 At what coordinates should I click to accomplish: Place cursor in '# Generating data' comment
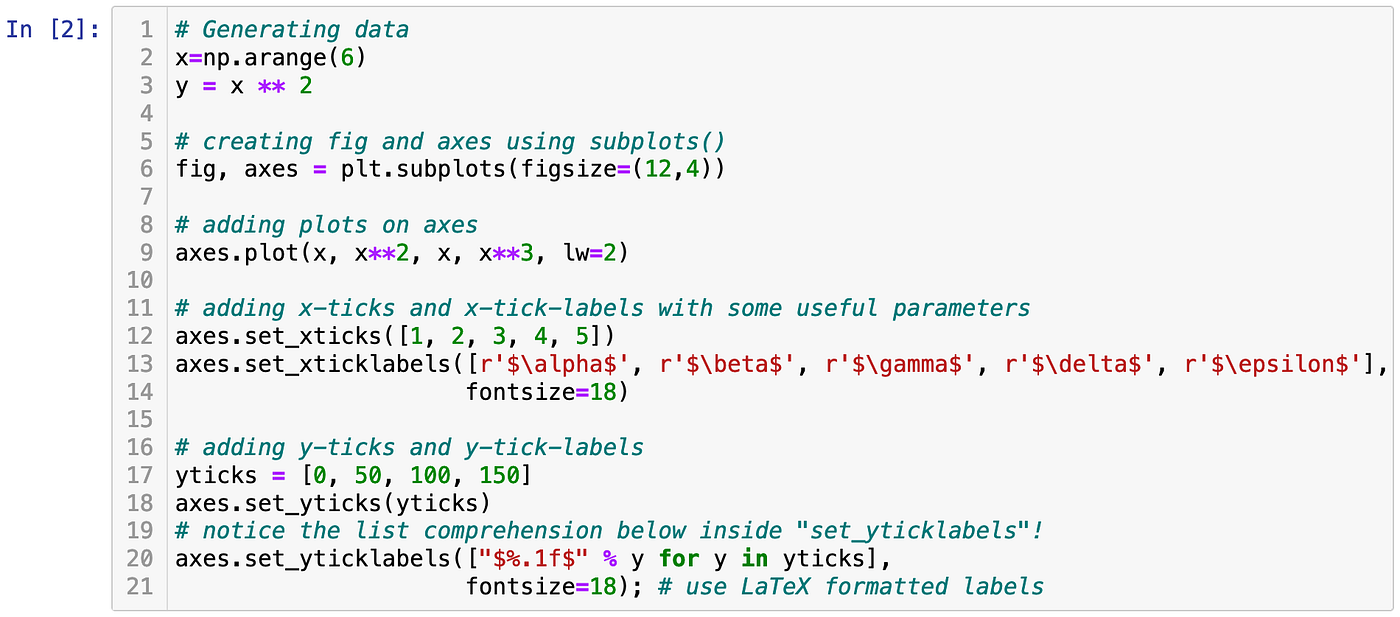292,30
